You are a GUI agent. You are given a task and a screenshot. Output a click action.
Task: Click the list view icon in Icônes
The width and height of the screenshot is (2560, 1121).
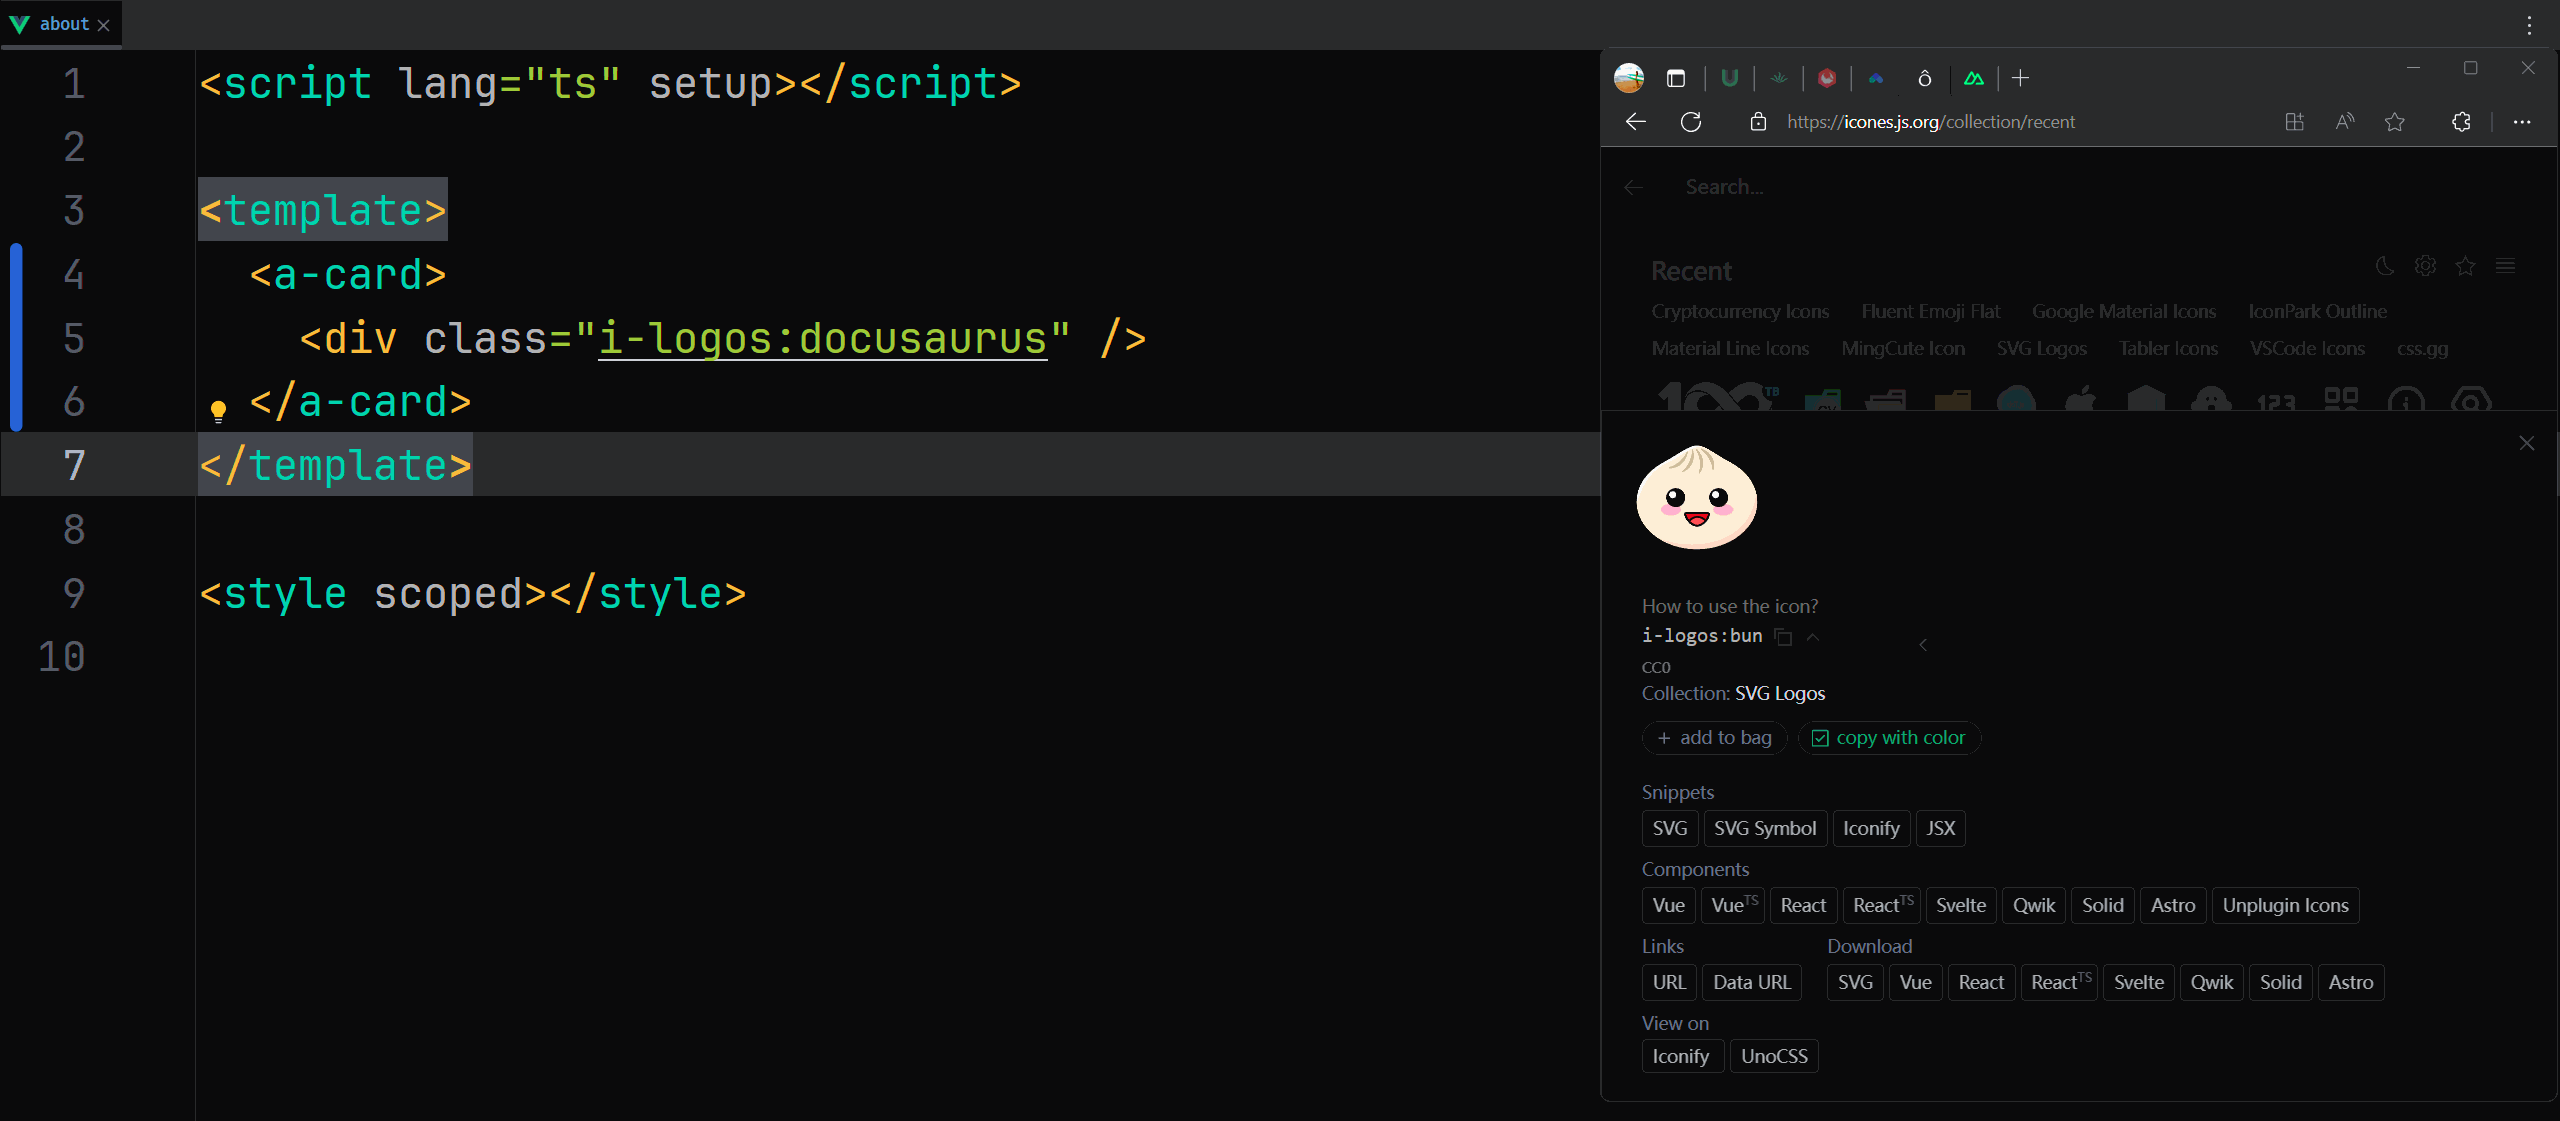tap(2508, 265)
